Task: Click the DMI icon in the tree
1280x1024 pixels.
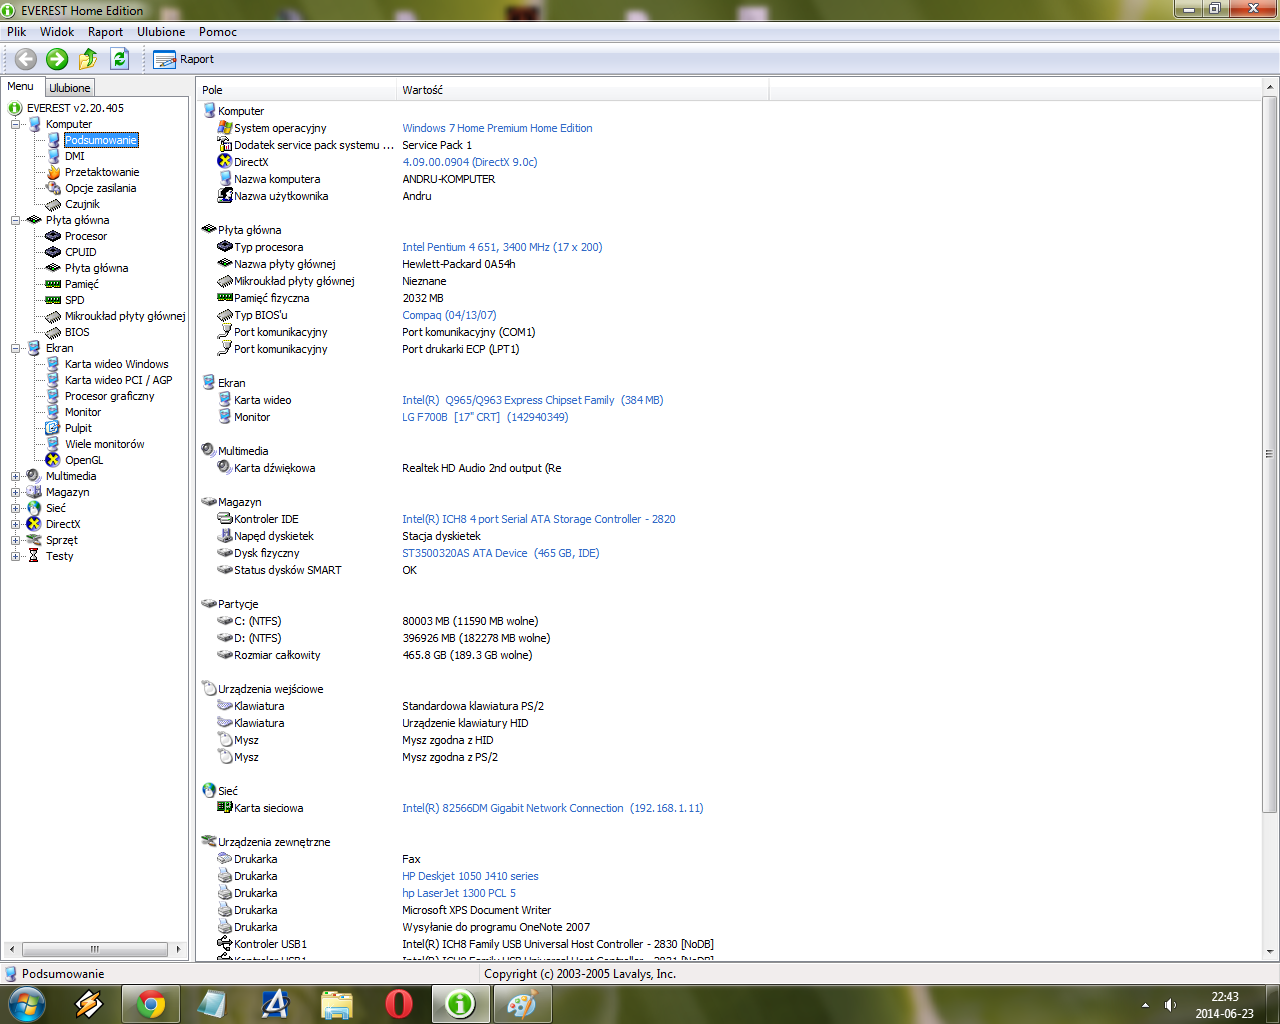Action: 53,156
